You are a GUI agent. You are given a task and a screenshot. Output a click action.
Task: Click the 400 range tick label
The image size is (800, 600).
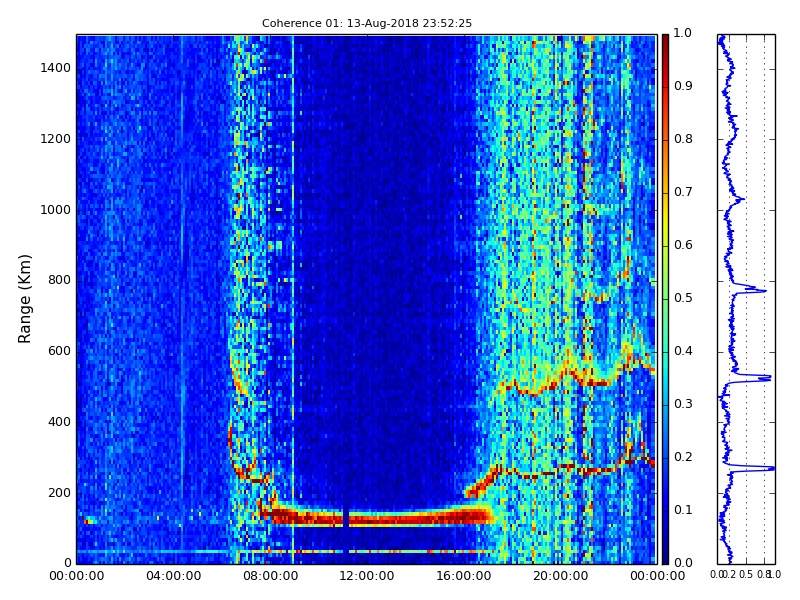59,422
